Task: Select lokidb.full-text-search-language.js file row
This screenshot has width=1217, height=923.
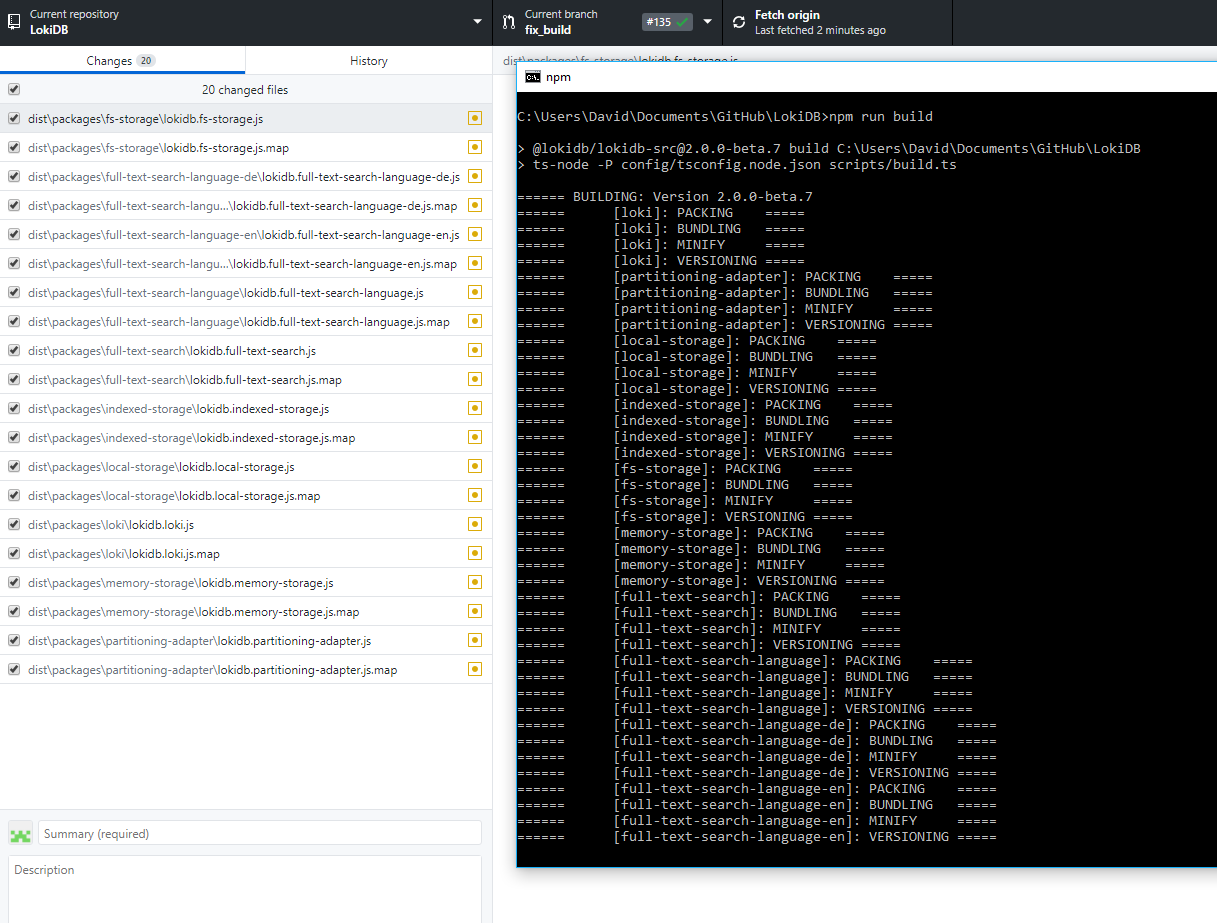Action: point(246,292)
